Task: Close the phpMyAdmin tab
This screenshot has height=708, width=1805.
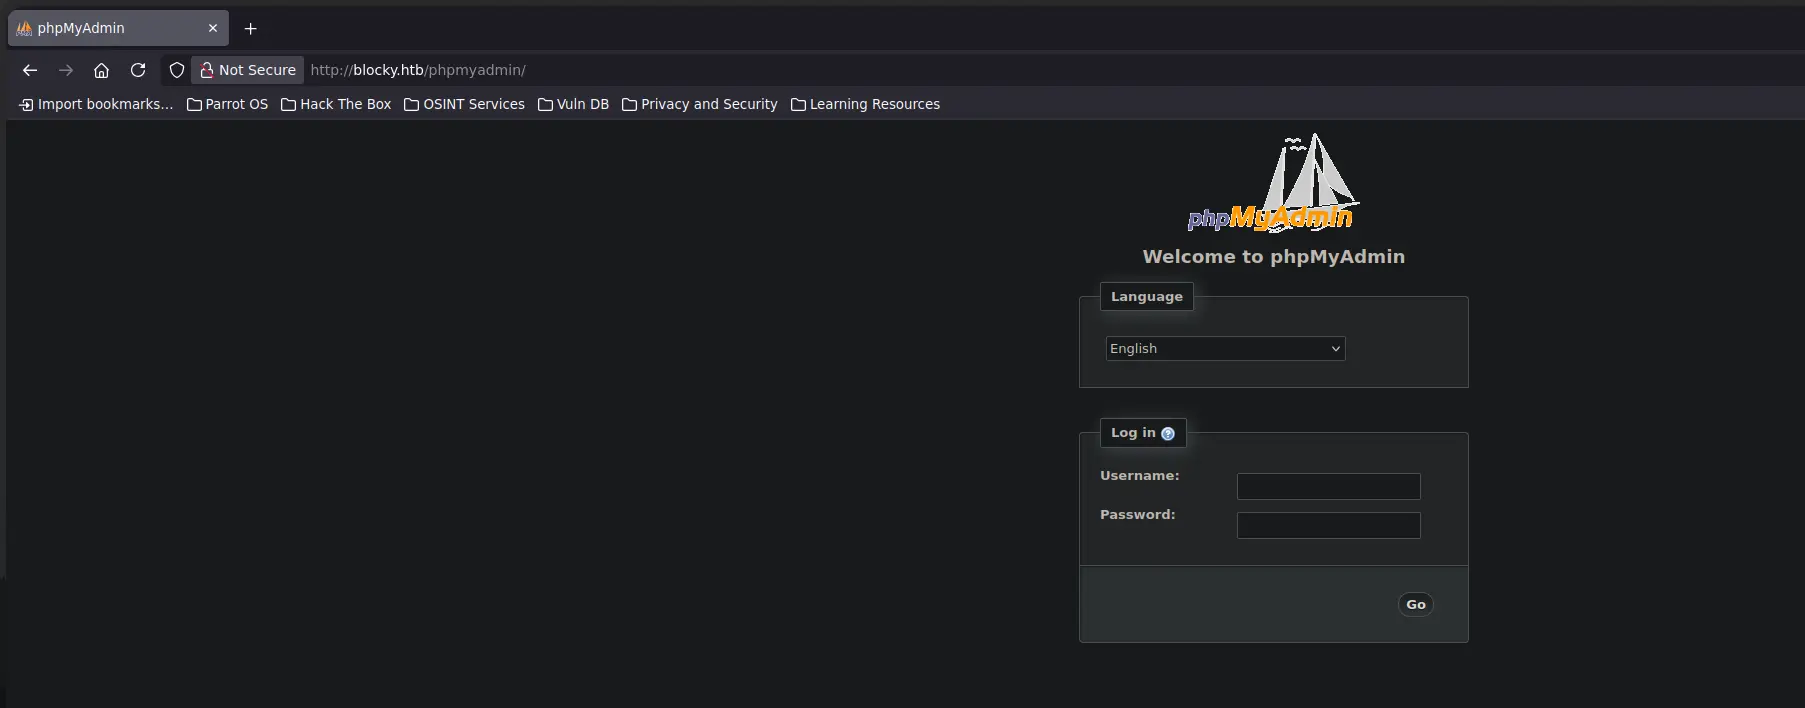Action: point(213,29)
